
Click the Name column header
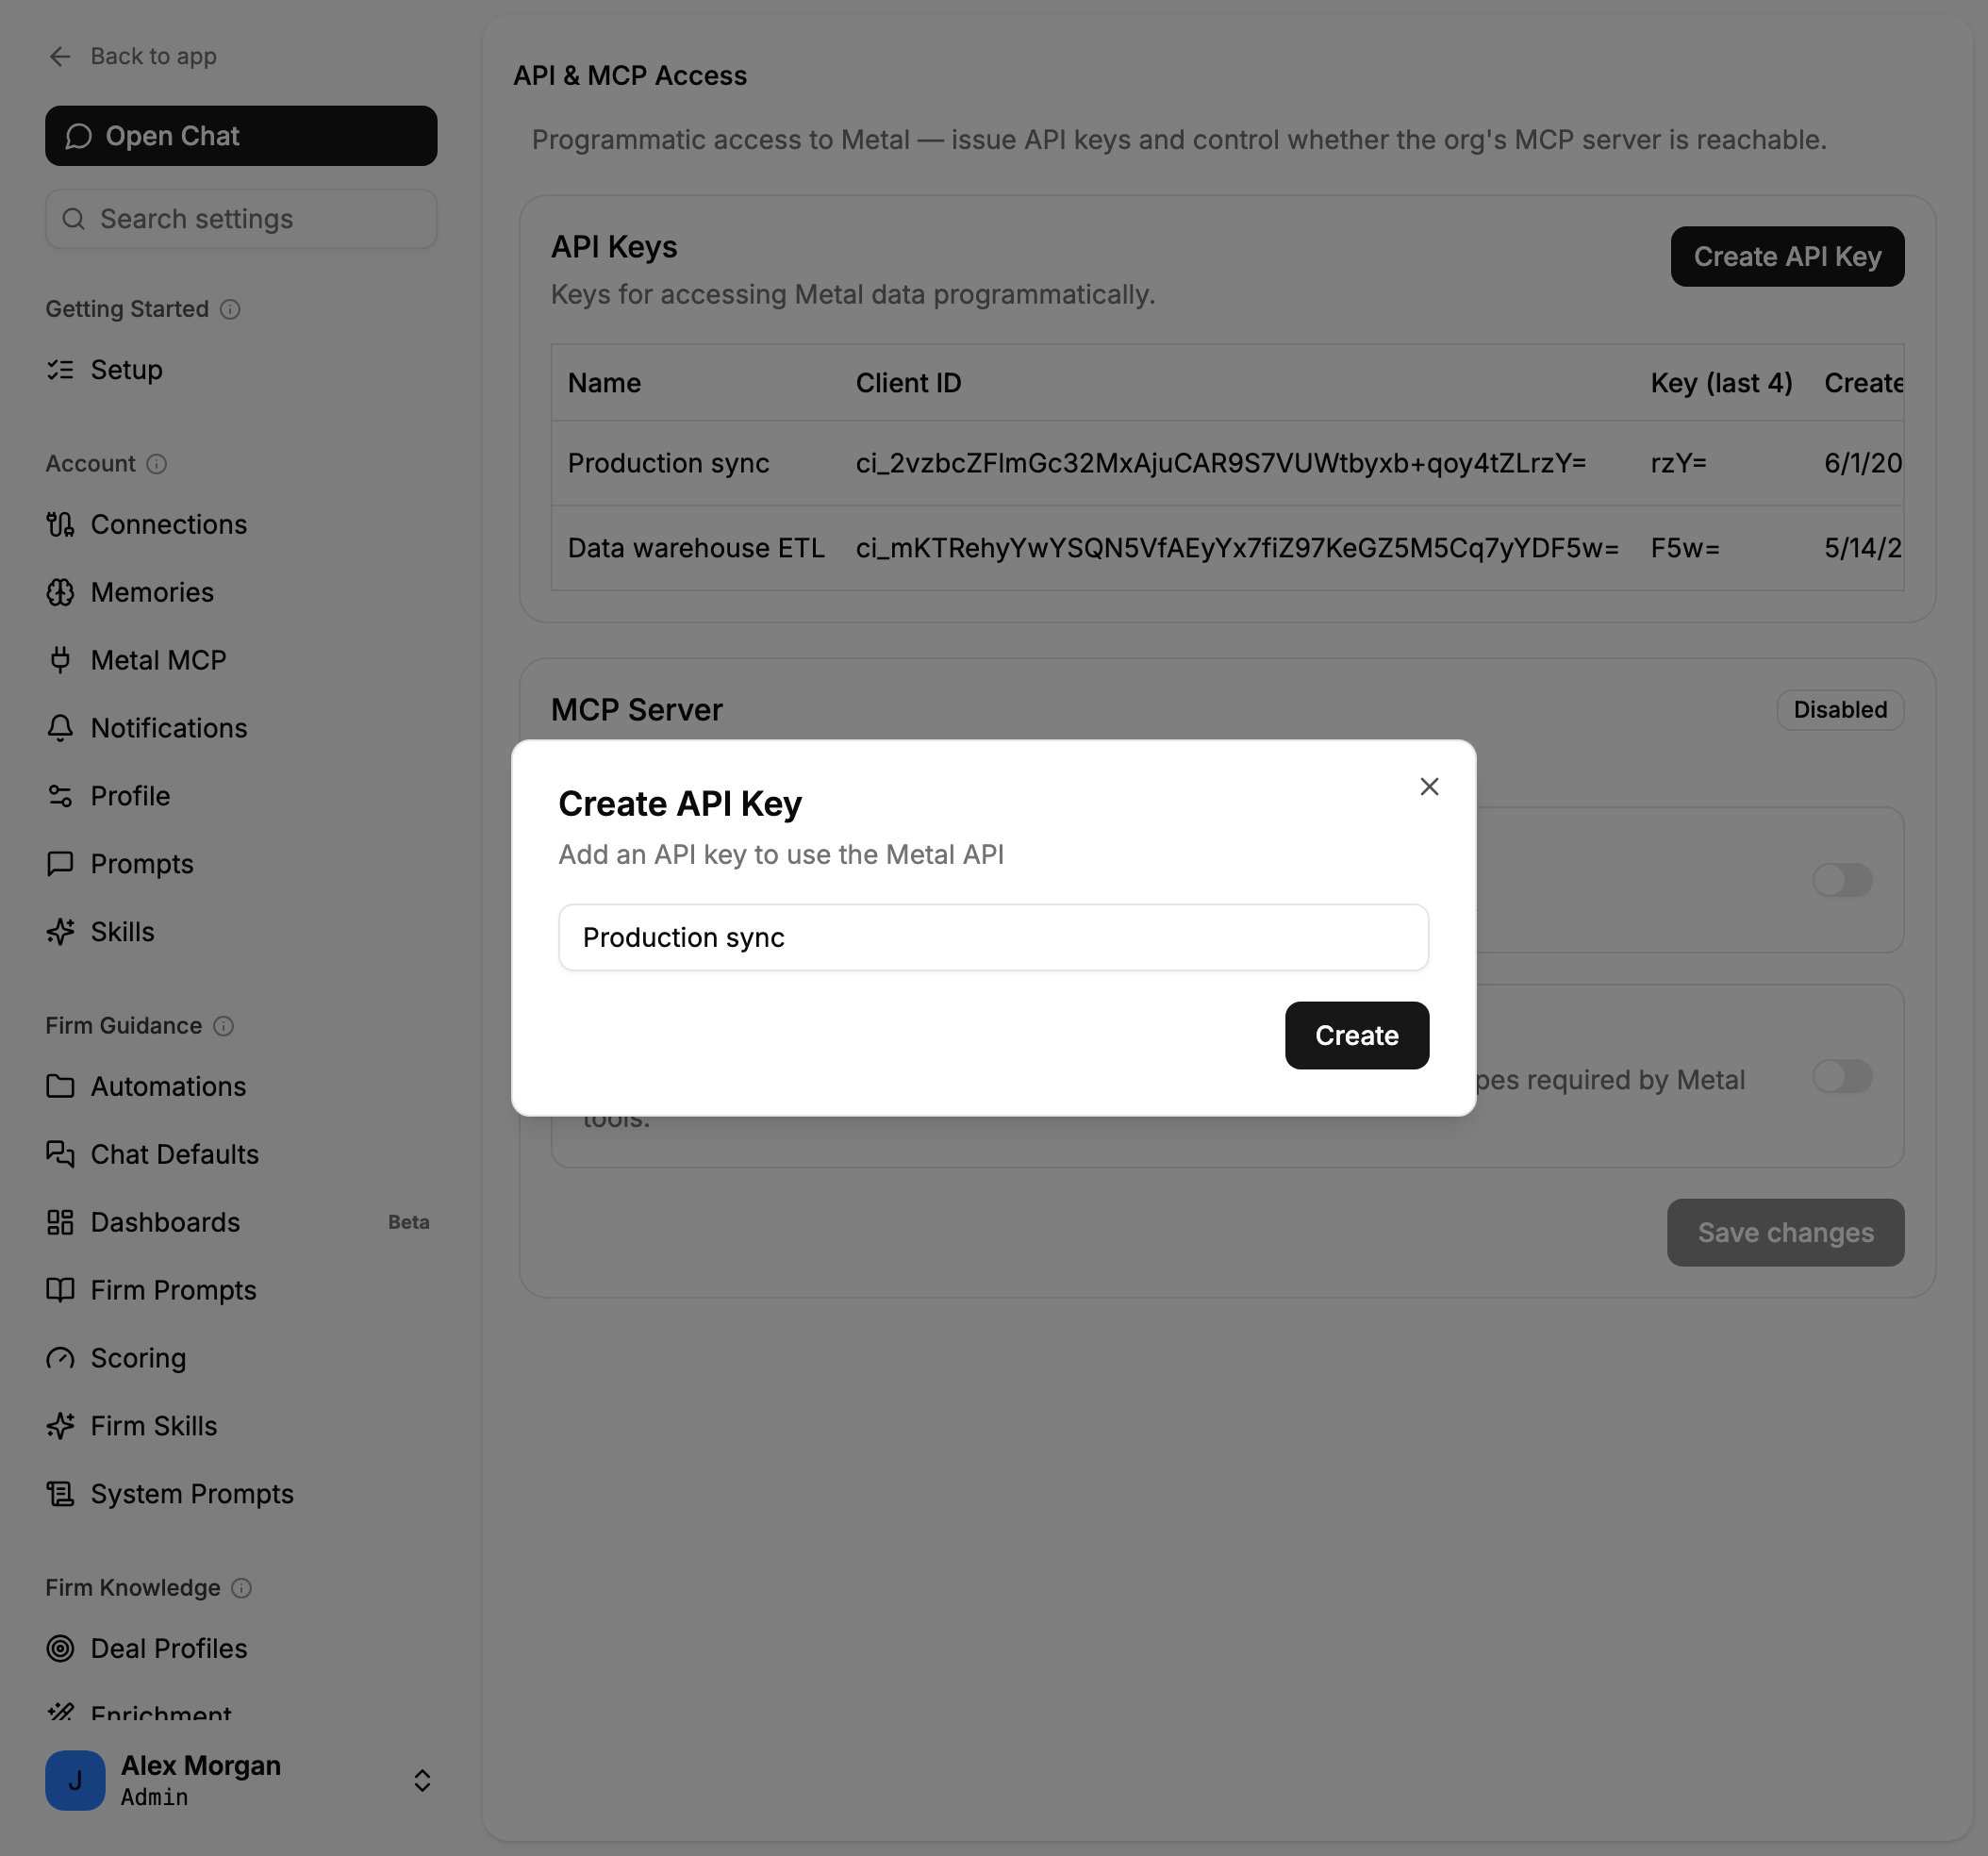point(604,383)
